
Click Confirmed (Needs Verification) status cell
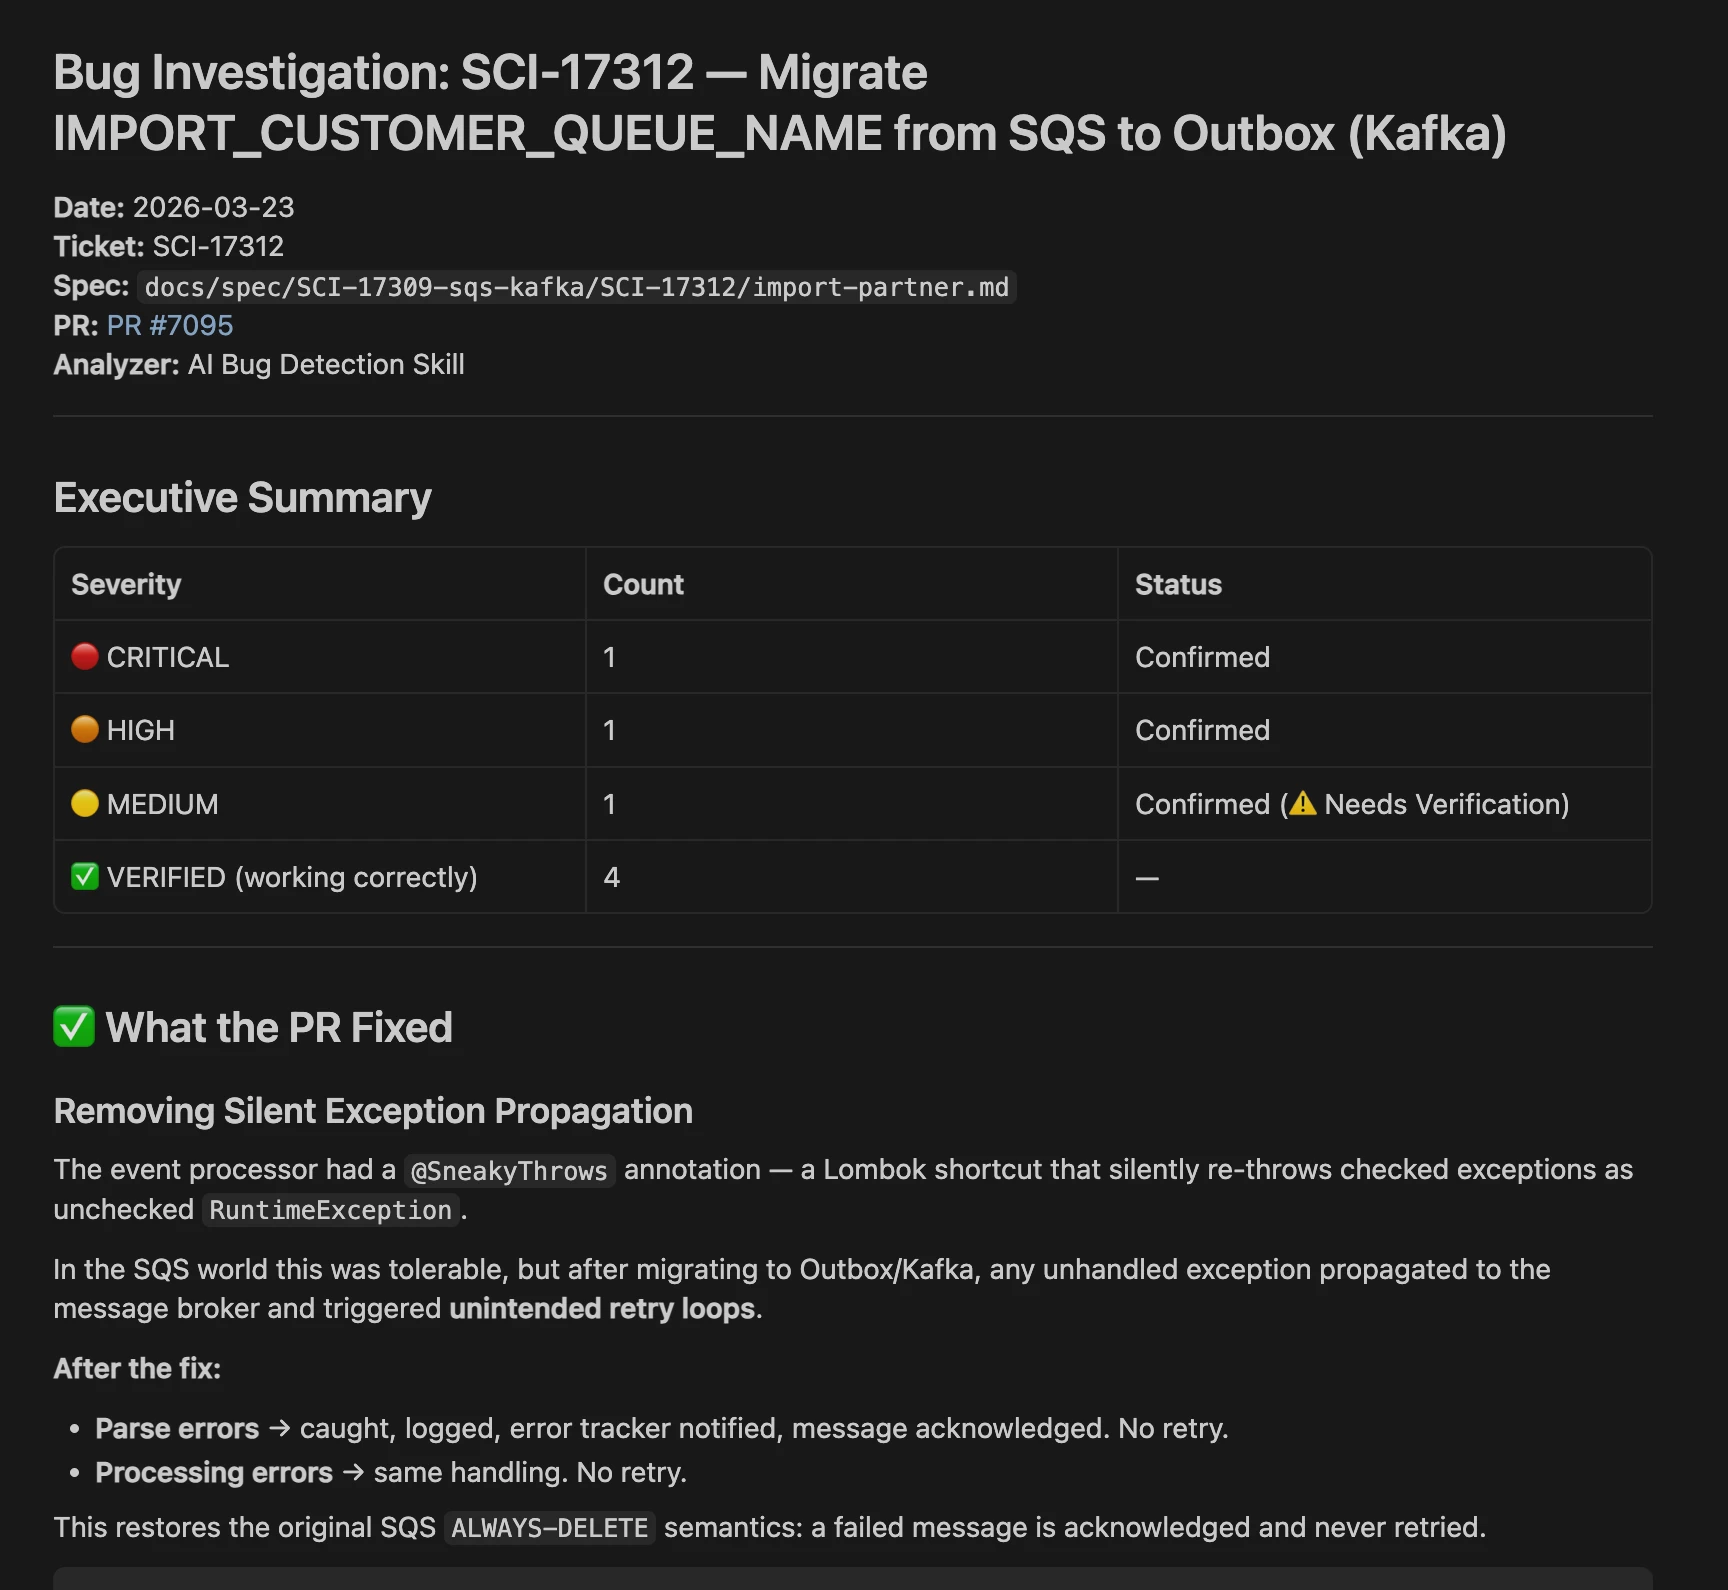click(1352, 804)
